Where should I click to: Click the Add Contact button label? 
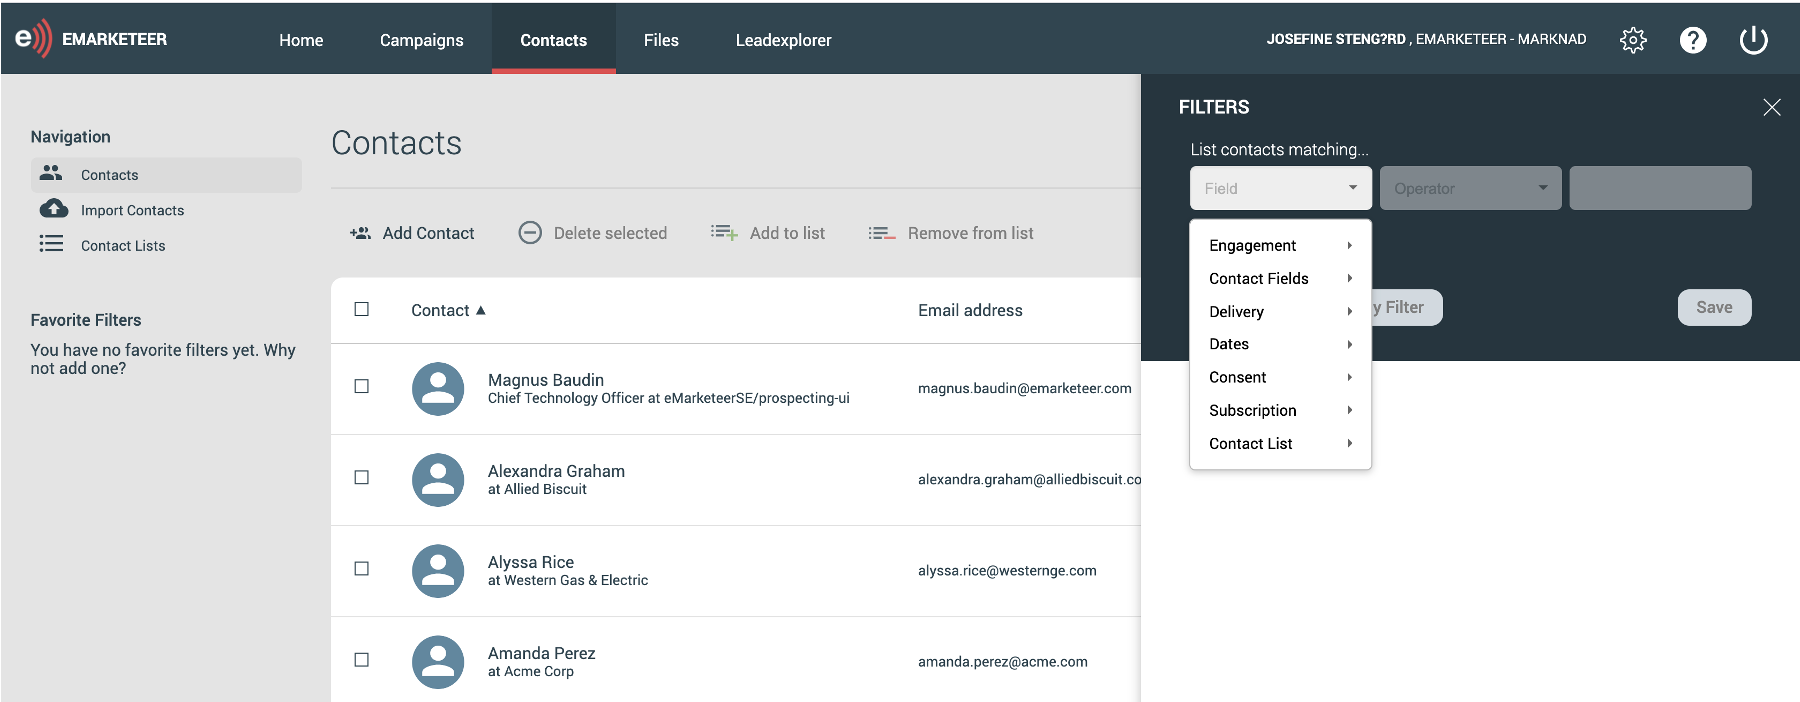point(429,233)
